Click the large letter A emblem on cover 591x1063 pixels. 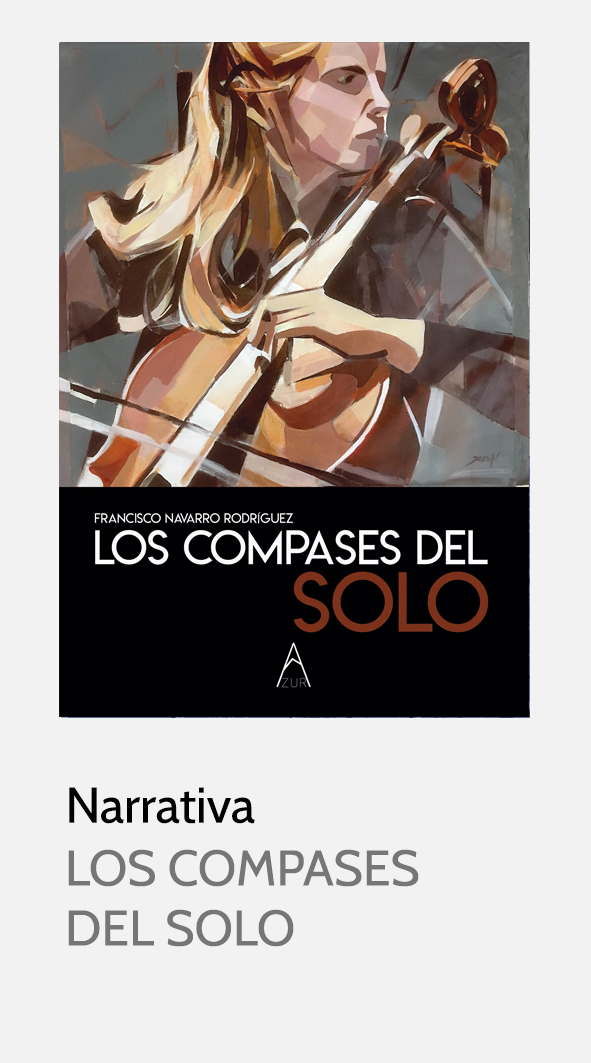[x=292, y=661]
